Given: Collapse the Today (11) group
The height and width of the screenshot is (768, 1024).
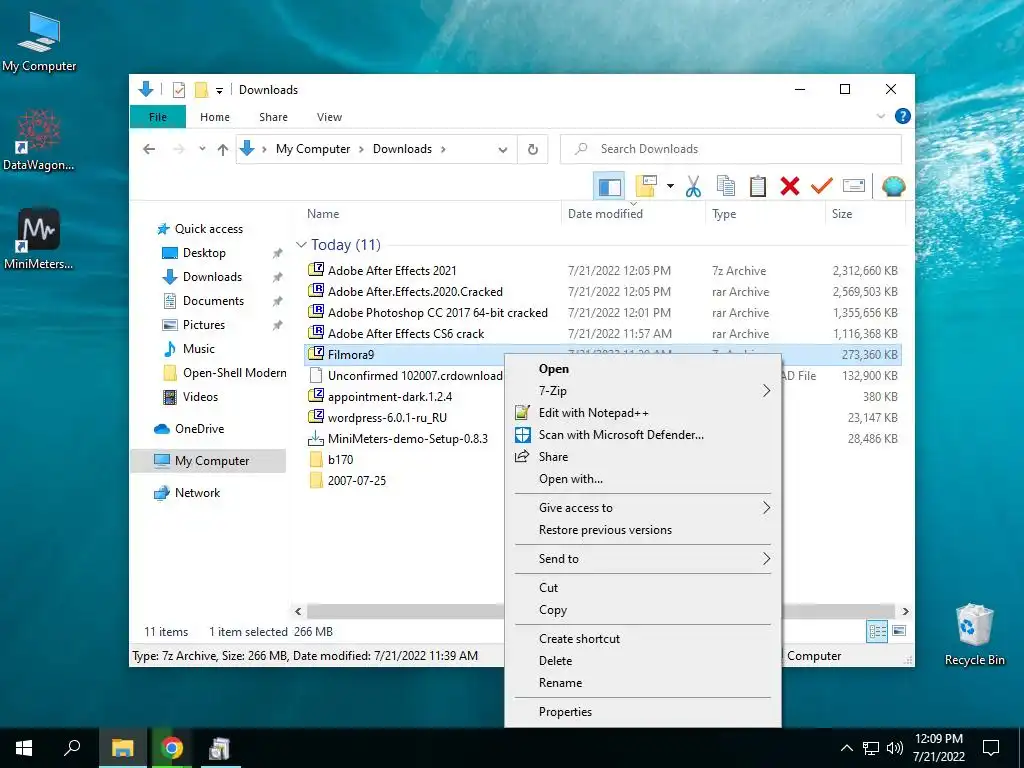Looking at the screenshot, I should pyautogui.click(x=301, y=245).
